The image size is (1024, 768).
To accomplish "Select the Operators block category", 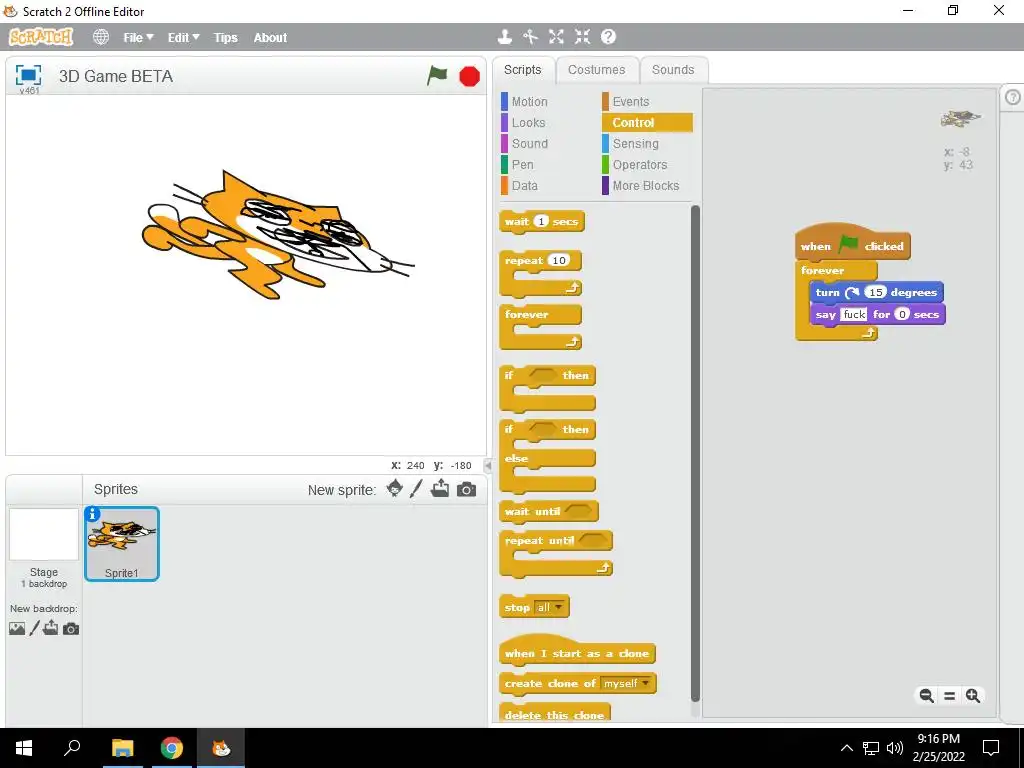I will click(x=639, y=165).
